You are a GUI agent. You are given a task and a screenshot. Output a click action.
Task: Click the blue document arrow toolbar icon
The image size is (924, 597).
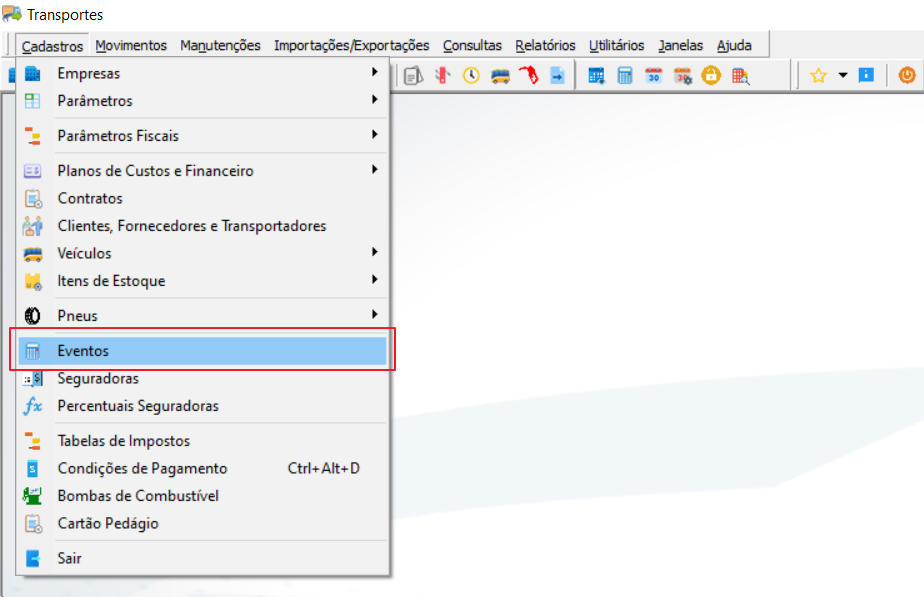557,75
